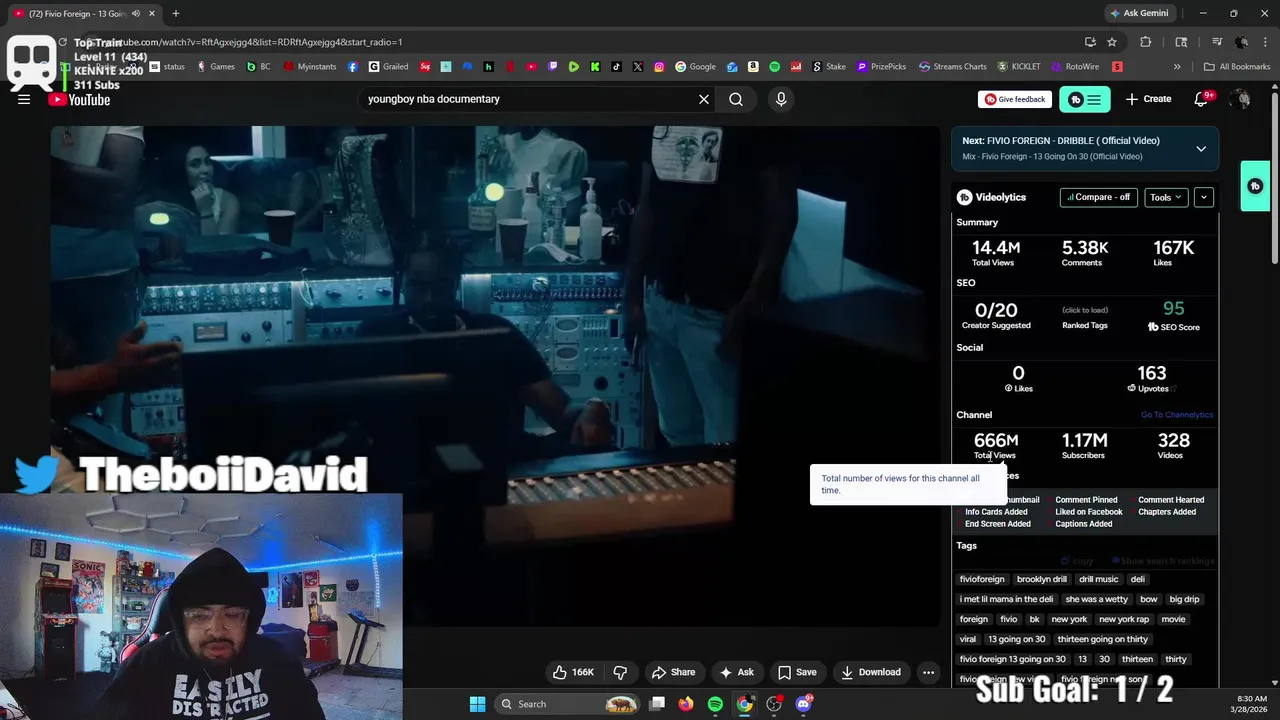The width and height of the screenshot is (1280, 720).
Task: Open the Create button
Action: coord(1148,99)
